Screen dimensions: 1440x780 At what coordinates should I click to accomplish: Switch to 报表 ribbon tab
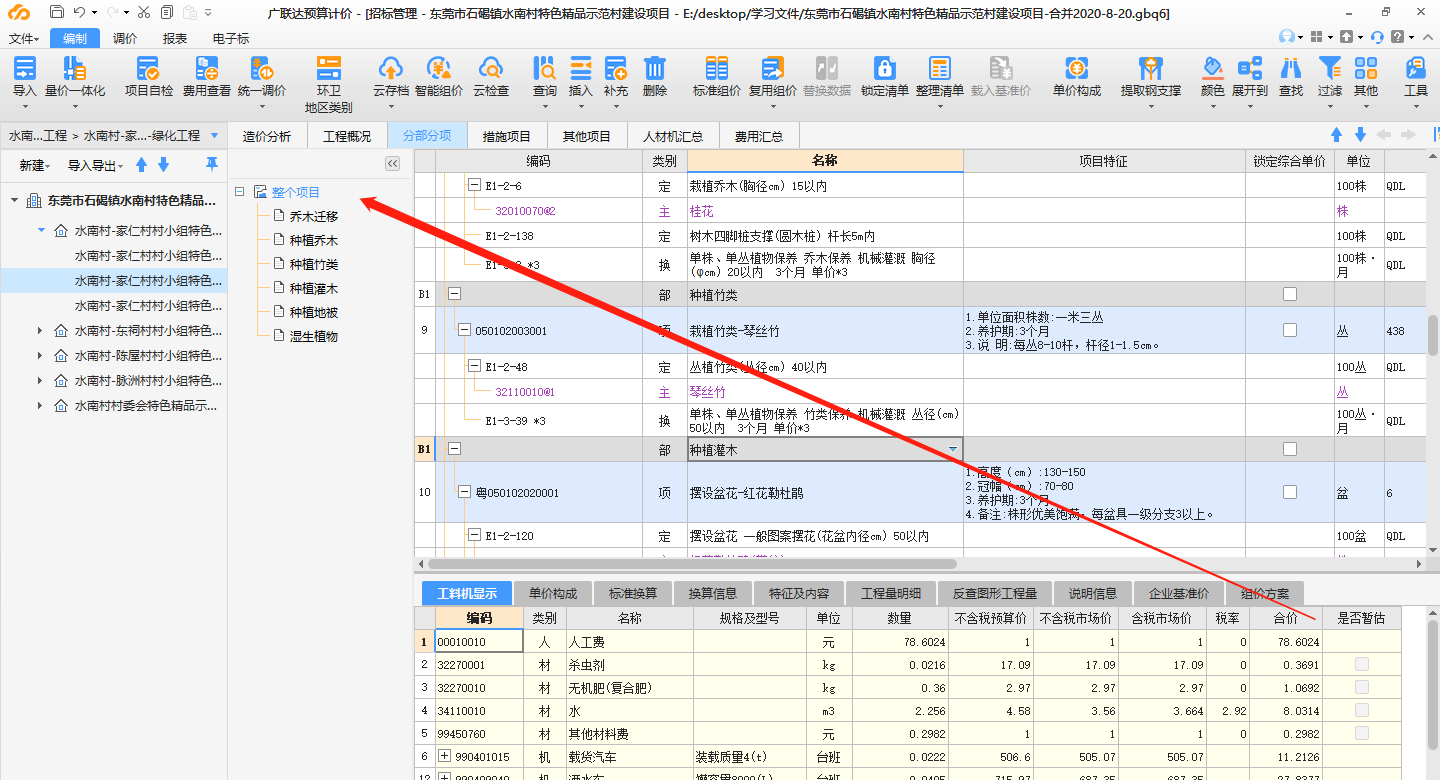[x=175, y=38]
